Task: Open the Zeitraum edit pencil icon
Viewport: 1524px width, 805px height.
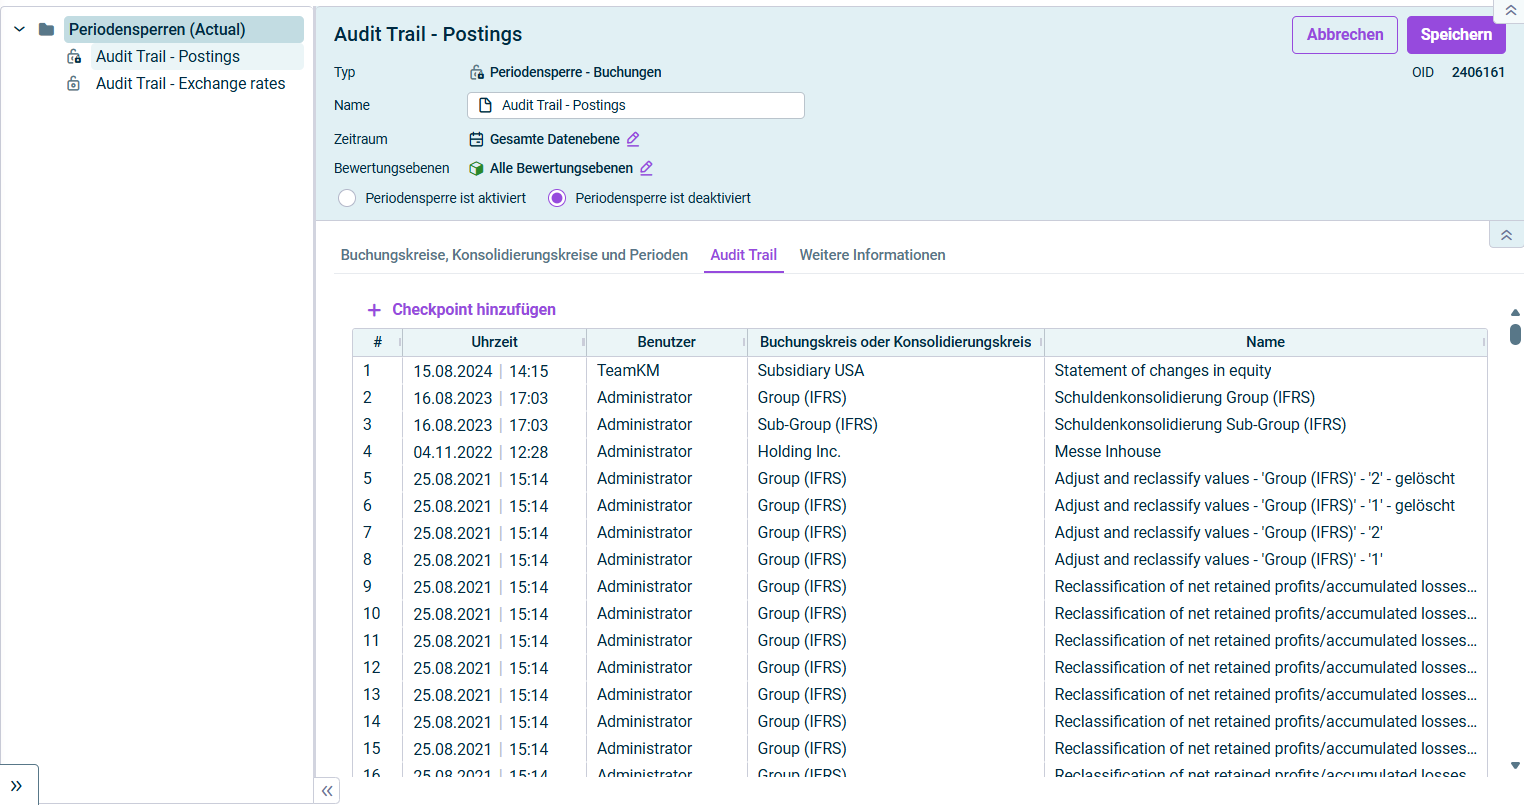Action: coord(632,139)
